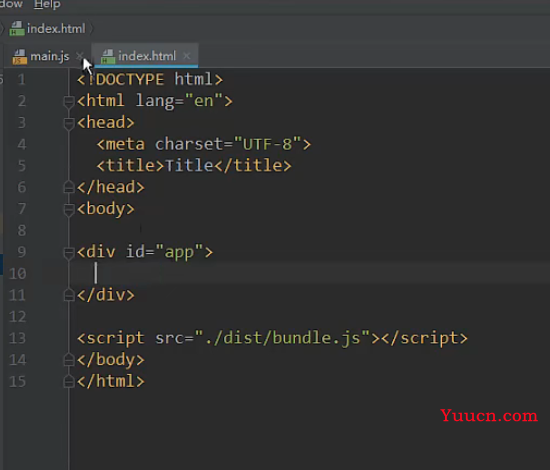This screenshot has height=470, width=550.
Task: Place cursor on empty line 8
Action: pos(309,230)
